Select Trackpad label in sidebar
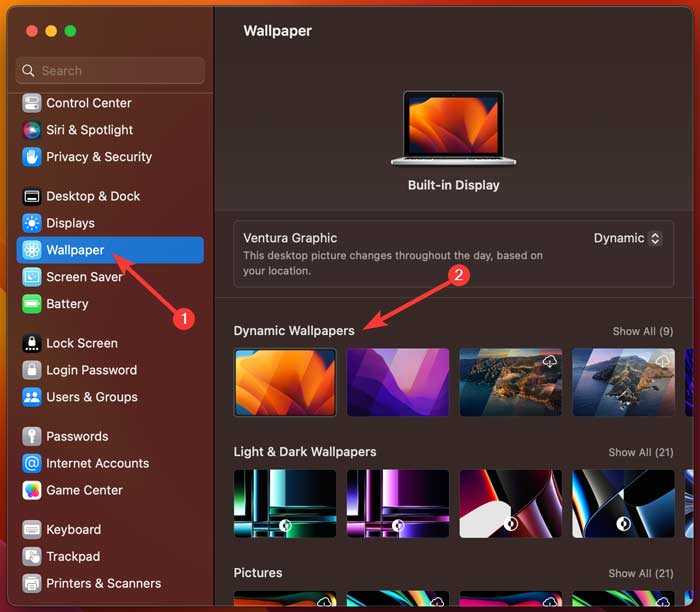Screen dimensions: 700x612 [73, 556]
